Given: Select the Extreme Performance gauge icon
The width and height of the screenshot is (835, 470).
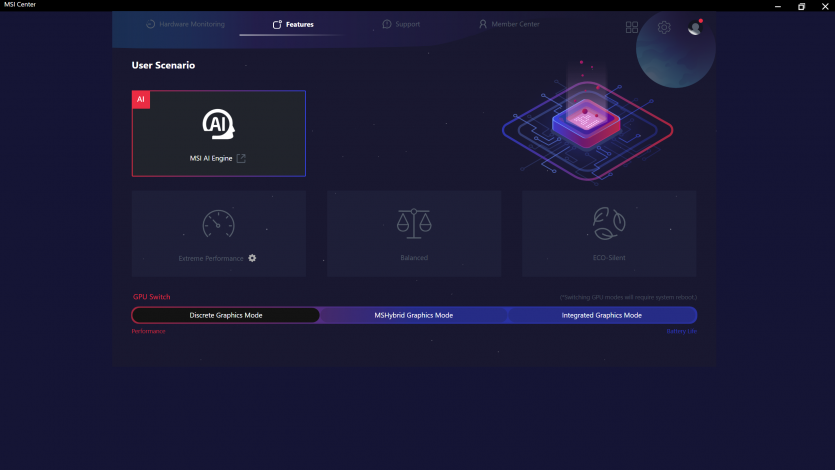Looking at the screenshot, I should pos(218,224).
